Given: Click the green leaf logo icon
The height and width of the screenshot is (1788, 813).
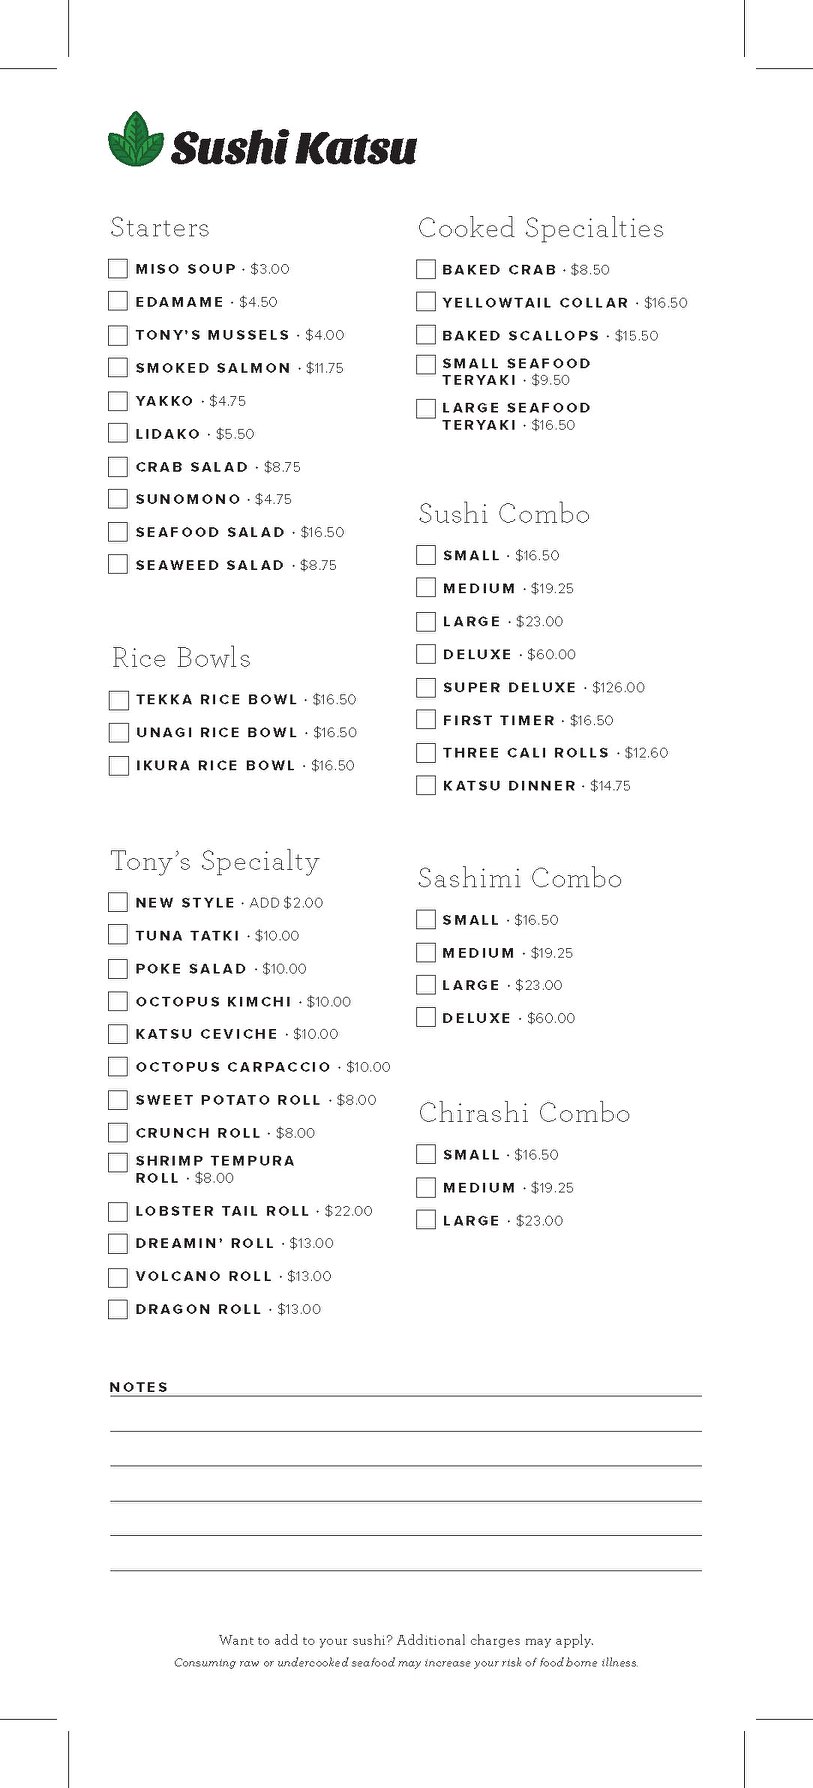Looking at the screenshot, I should pos(135,140).
